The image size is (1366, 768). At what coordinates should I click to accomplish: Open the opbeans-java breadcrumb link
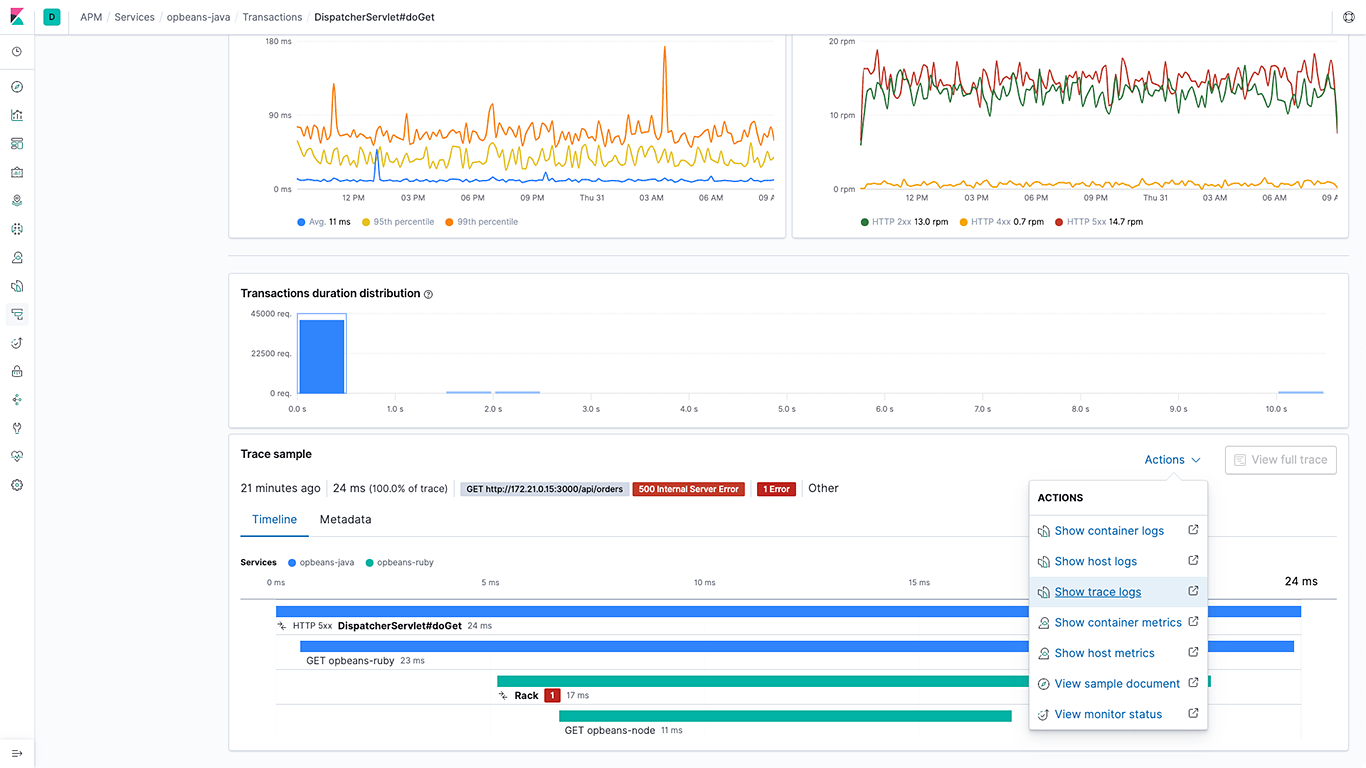[x=197, y=17]
